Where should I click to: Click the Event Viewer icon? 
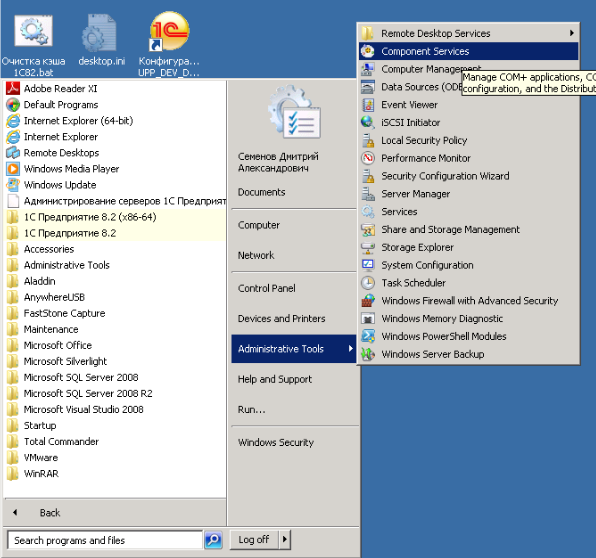click(368, 105)
